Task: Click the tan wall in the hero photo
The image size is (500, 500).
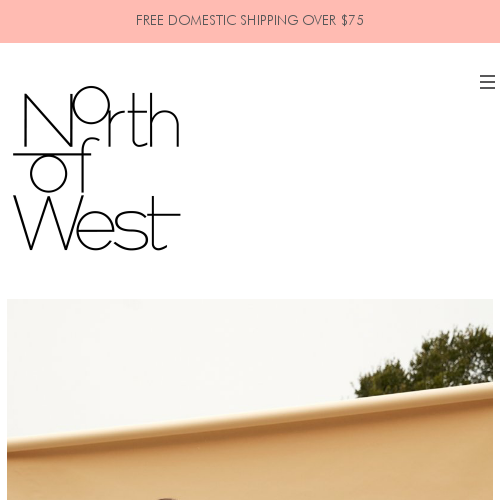Action: pos(250,467)
